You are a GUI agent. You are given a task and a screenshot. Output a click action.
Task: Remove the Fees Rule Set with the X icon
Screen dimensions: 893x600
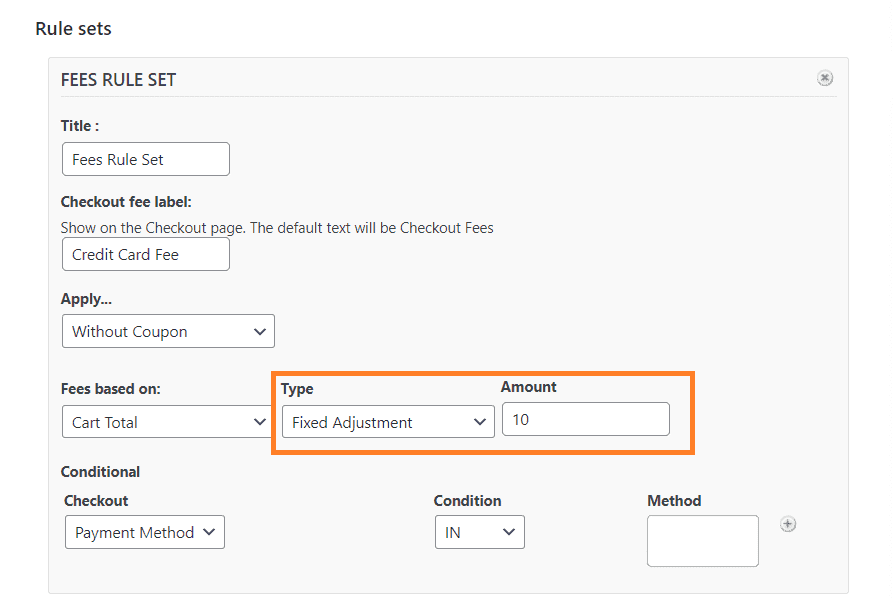pos(825,78)
